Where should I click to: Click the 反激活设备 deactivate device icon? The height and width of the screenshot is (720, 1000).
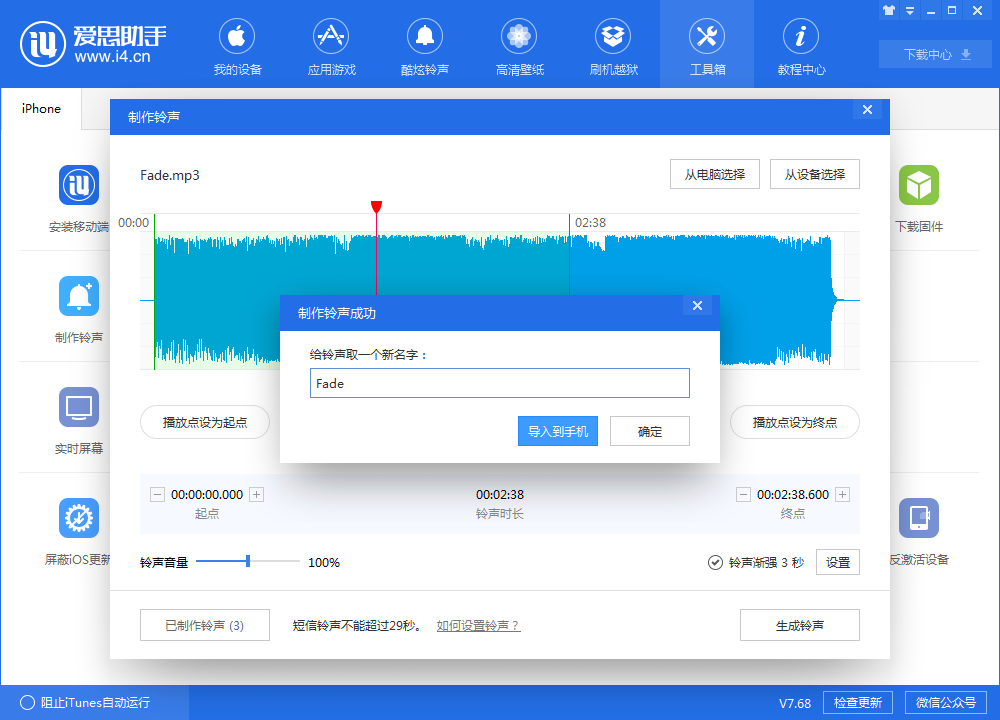pyautogui.click(x=919, y=518)
